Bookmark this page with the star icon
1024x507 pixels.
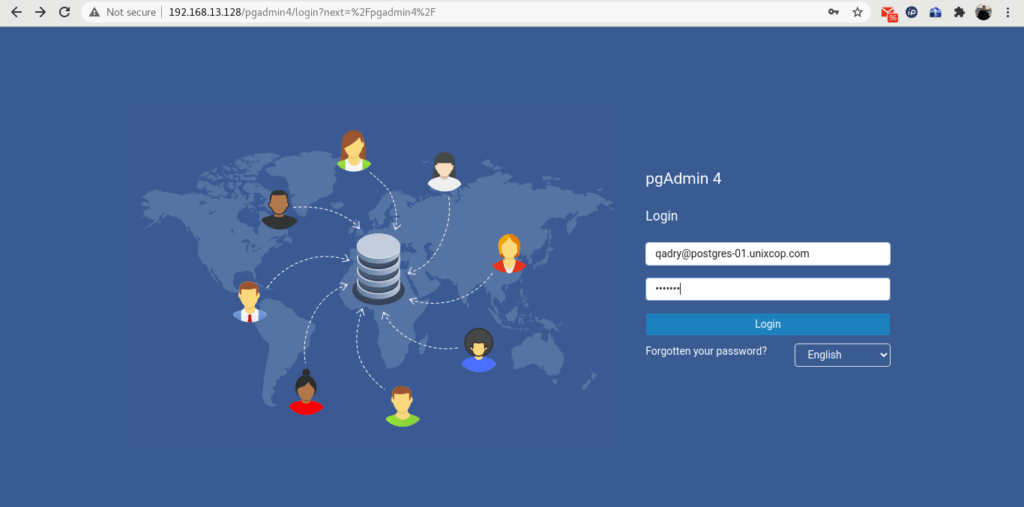coord(857,12)
